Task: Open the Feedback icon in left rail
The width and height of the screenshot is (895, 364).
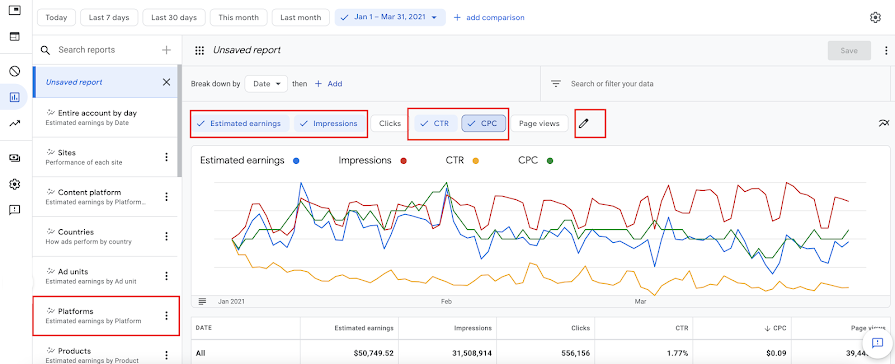Action: 15,210
